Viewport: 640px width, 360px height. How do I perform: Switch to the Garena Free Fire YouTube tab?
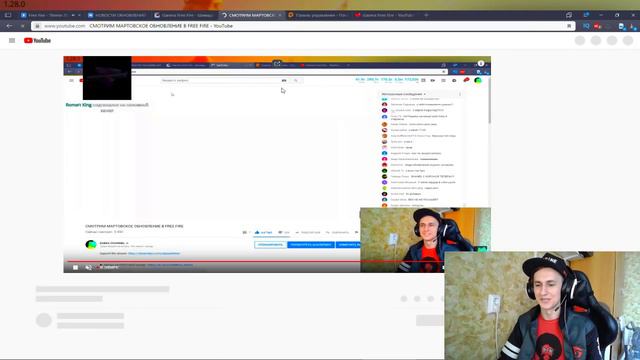point(385,15)
